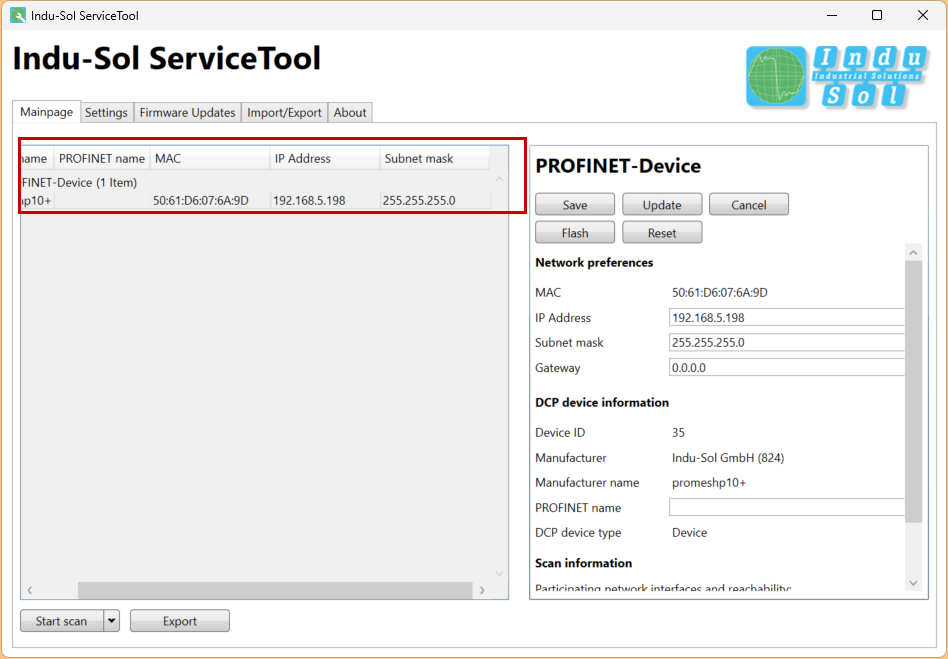The width and height of the screenshot is (948, 659).
Task: Click the Export button
Action: click(x=180, y=621)
